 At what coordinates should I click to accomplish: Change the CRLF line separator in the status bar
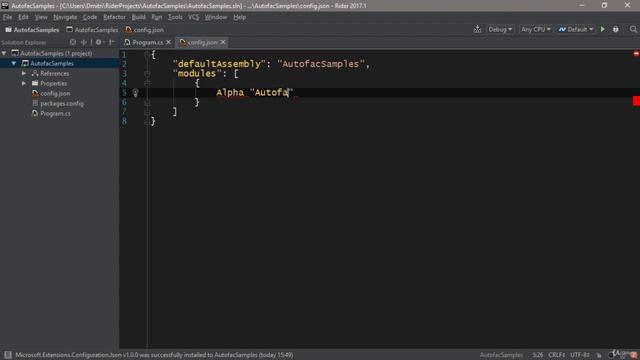(x=557, y=355)
